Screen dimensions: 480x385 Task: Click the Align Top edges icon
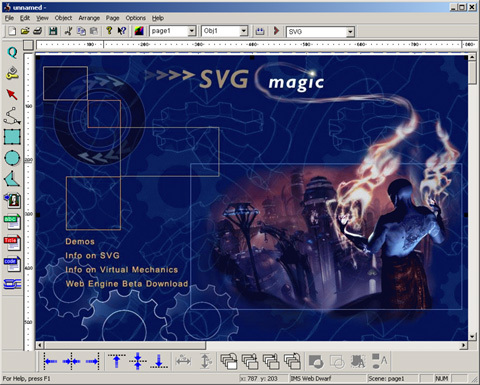point(116,361)
